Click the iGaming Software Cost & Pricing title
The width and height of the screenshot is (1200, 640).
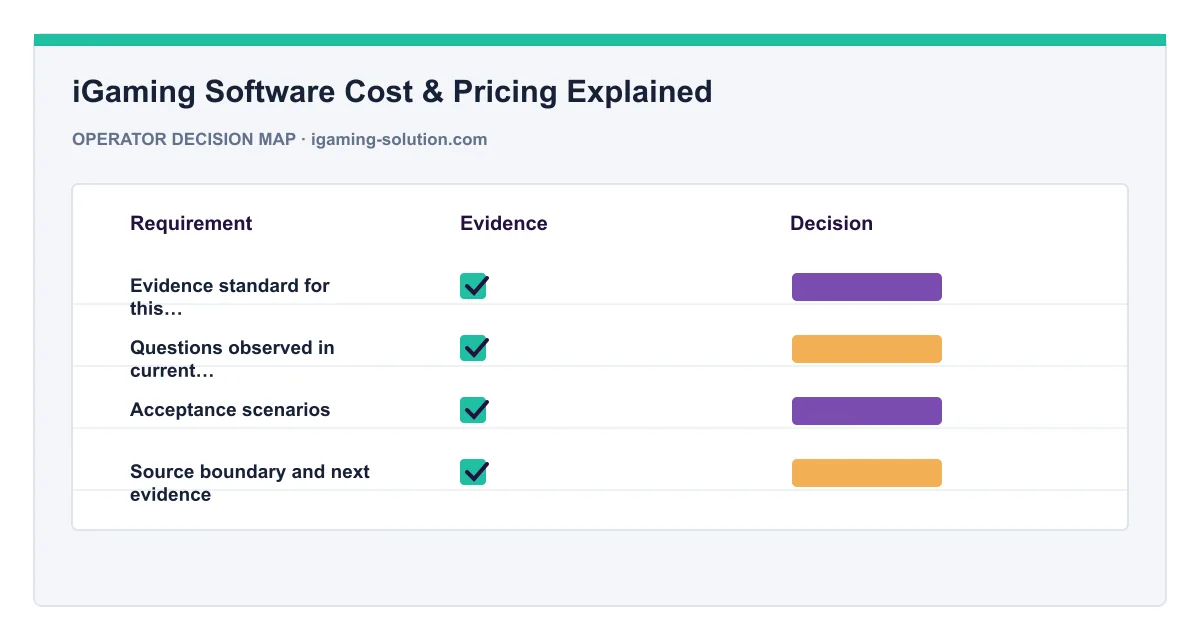392,91
